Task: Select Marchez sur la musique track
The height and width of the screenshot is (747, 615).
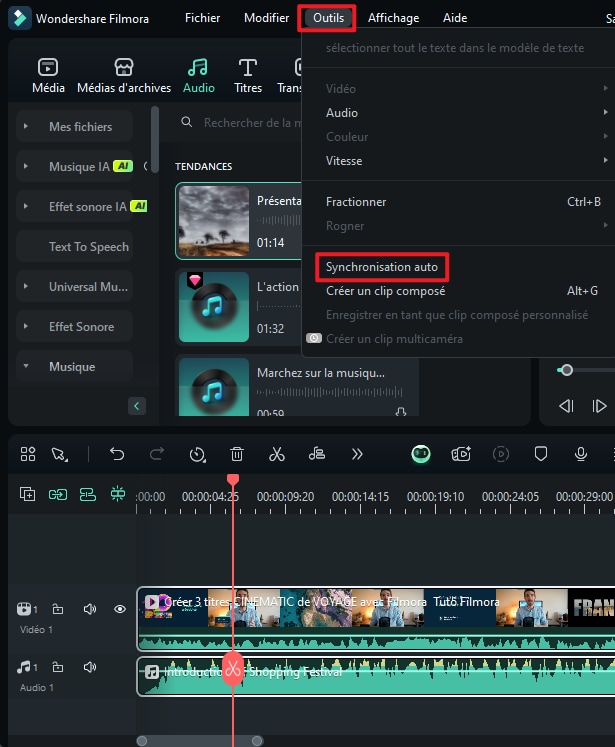Action: click(x=297, y=387)
